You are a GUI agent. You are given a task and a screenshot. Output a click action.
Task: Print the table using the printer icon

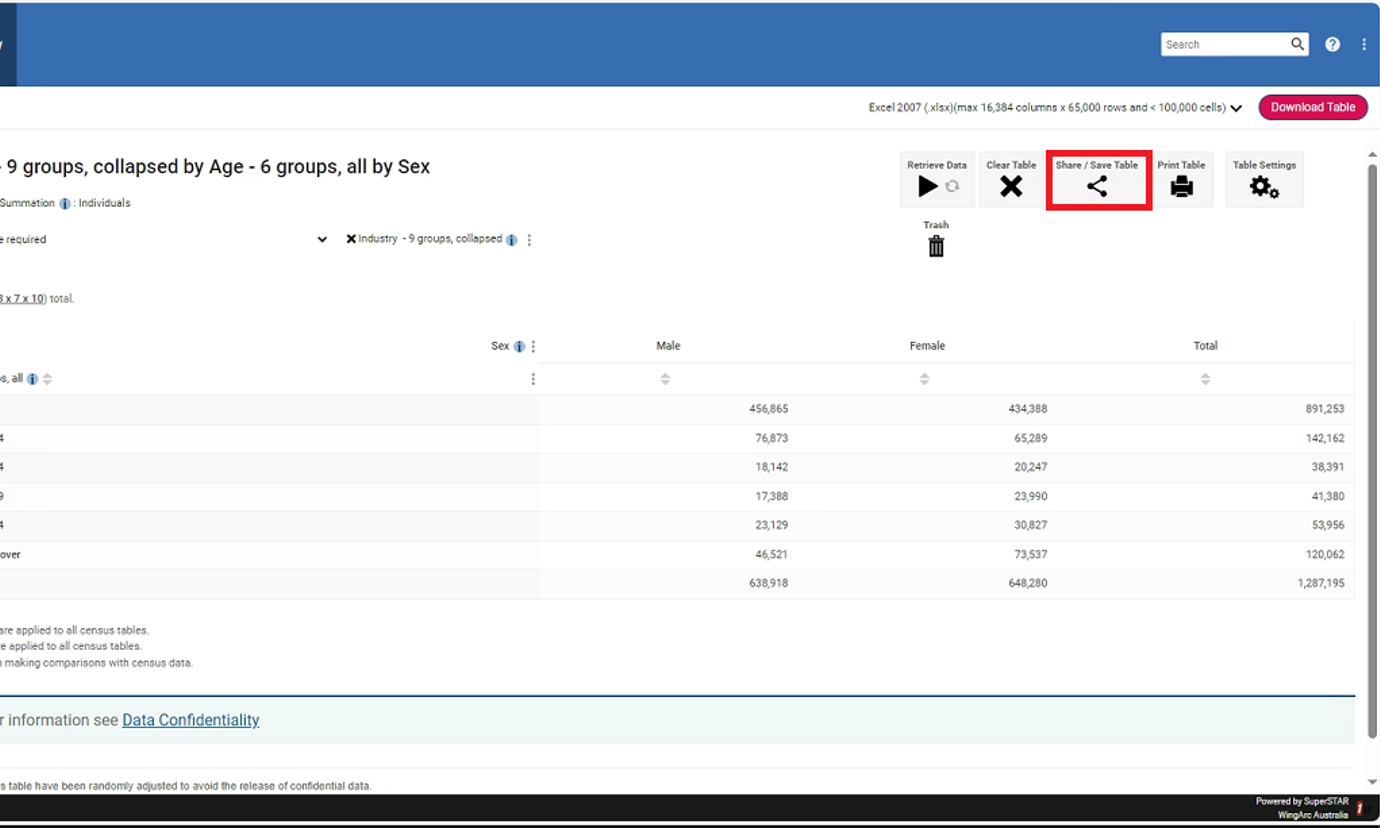[1181, 186]
